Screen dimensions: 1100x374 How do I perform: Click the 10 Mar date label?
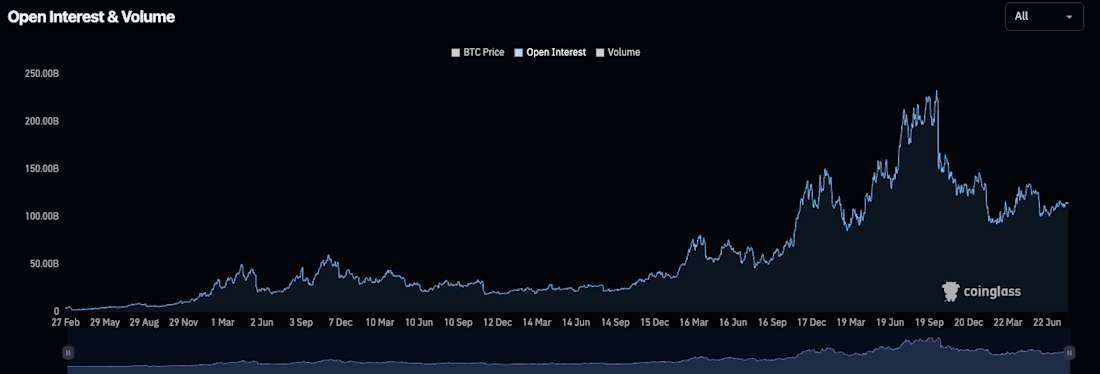tap(380, 323)
